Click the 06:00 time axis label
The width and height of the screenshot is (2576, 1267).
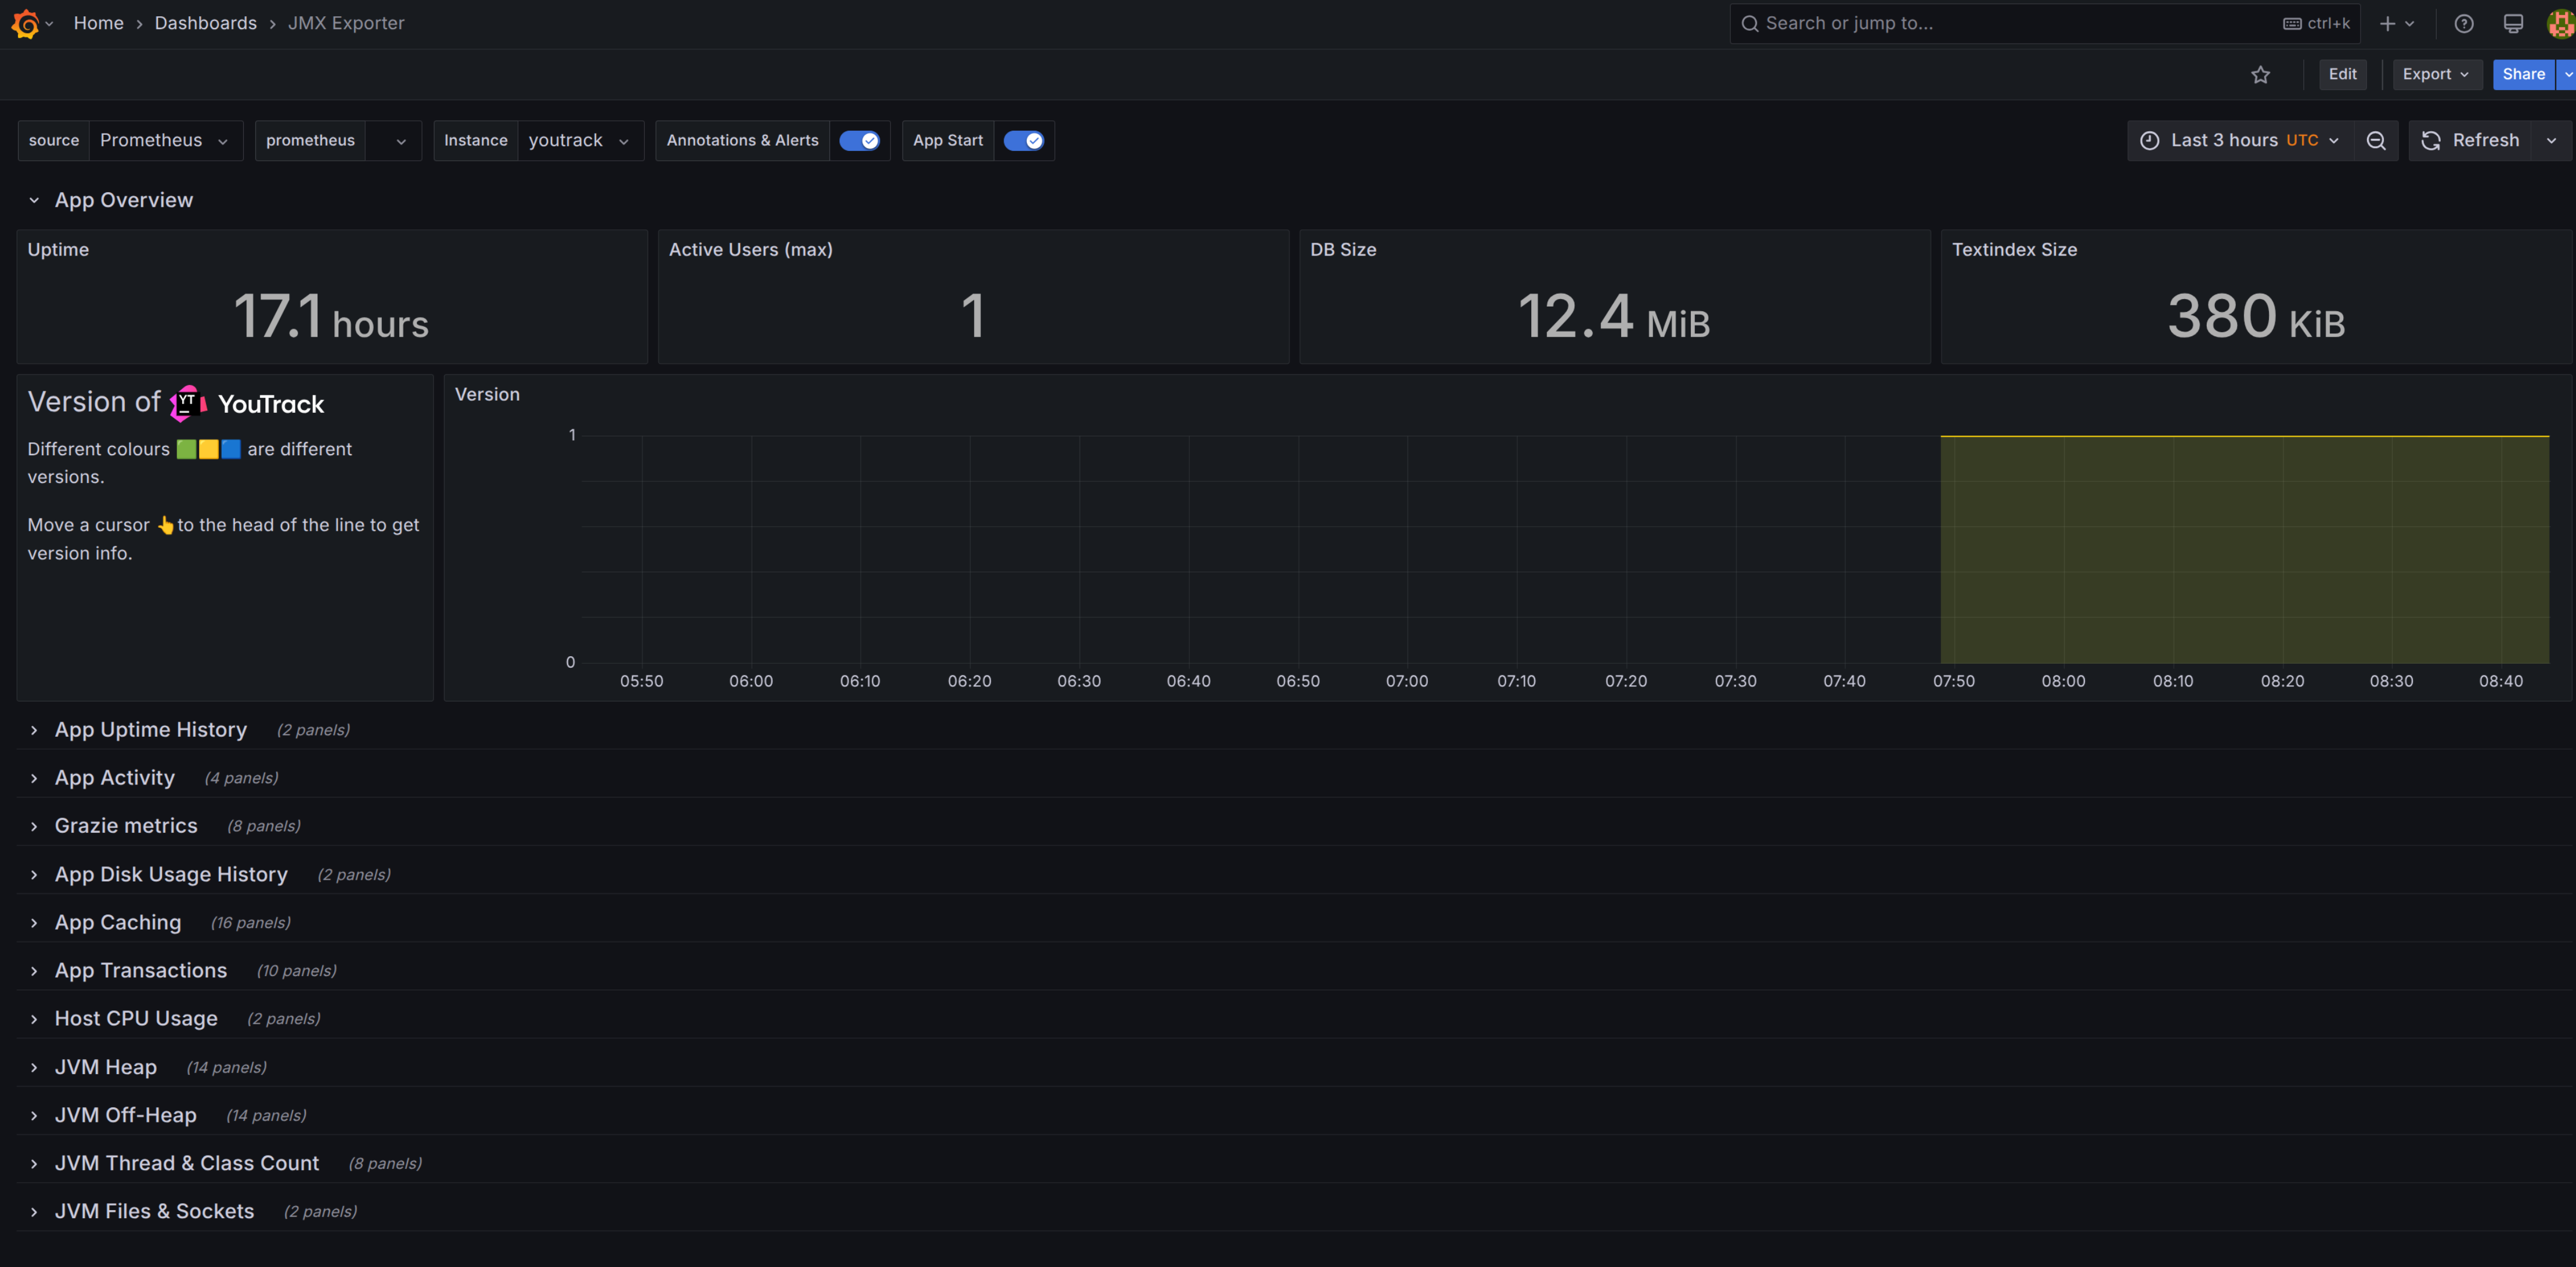pos(751,681)
